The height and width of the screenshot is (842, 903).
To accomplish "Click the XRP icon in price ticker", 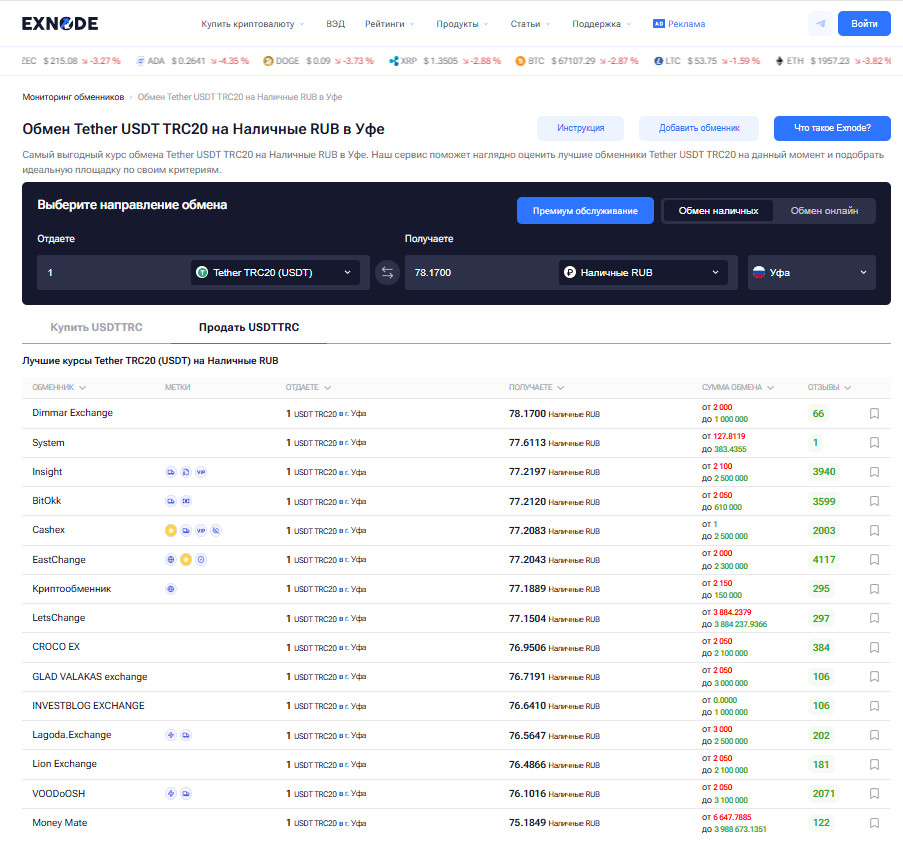I will click(x=394, y=61).
